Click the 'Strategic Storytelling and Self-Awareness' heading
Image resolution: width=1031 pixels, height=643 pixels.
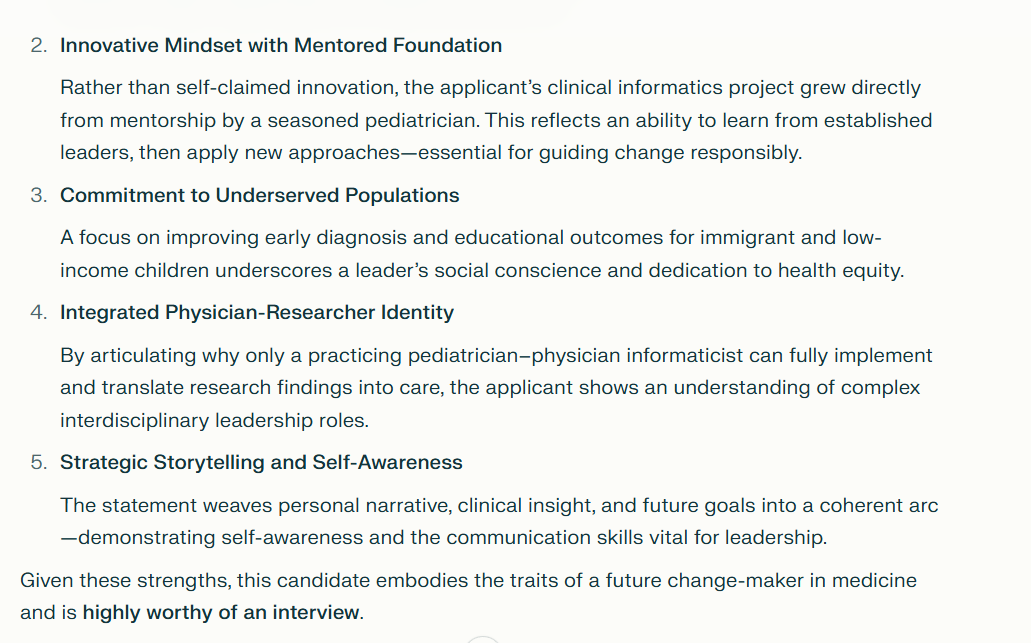[261, 462]
